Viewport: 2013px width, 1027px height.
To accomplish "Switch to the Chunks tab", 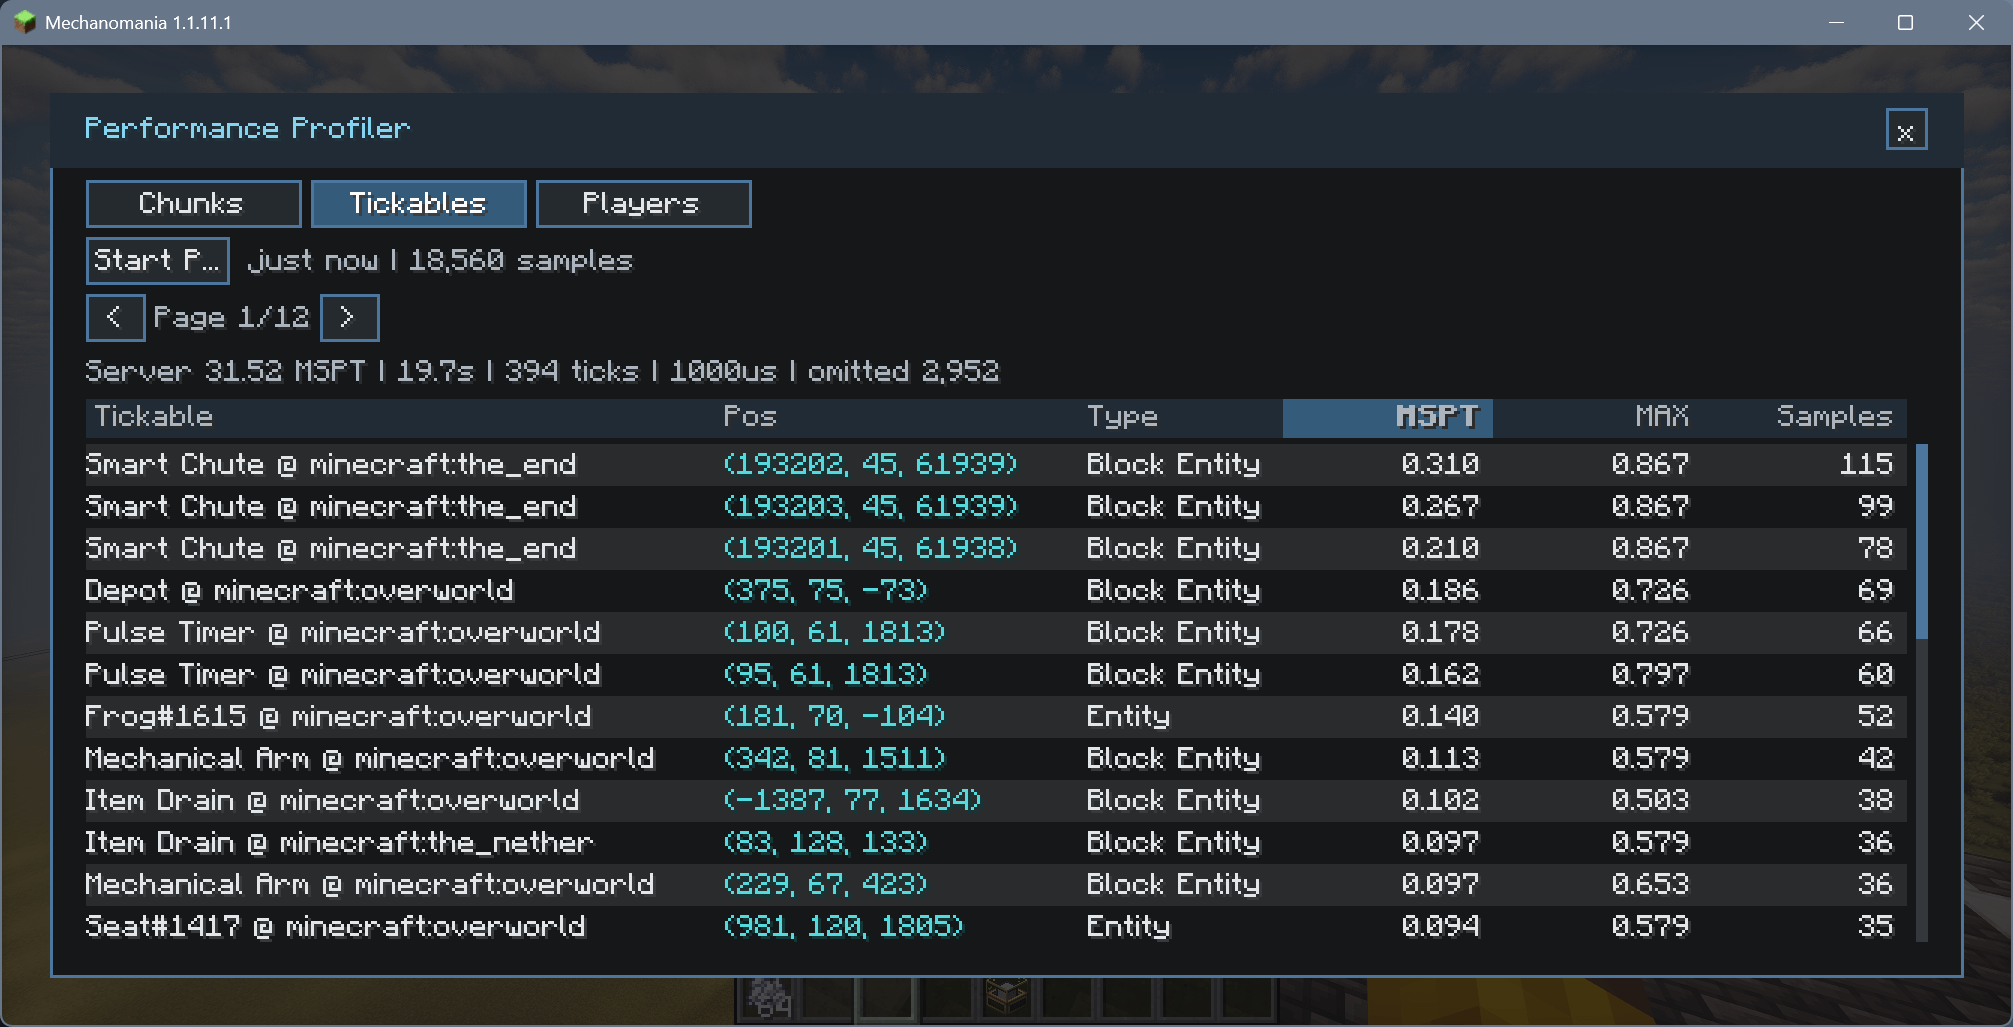I will [x=193, y=204].
